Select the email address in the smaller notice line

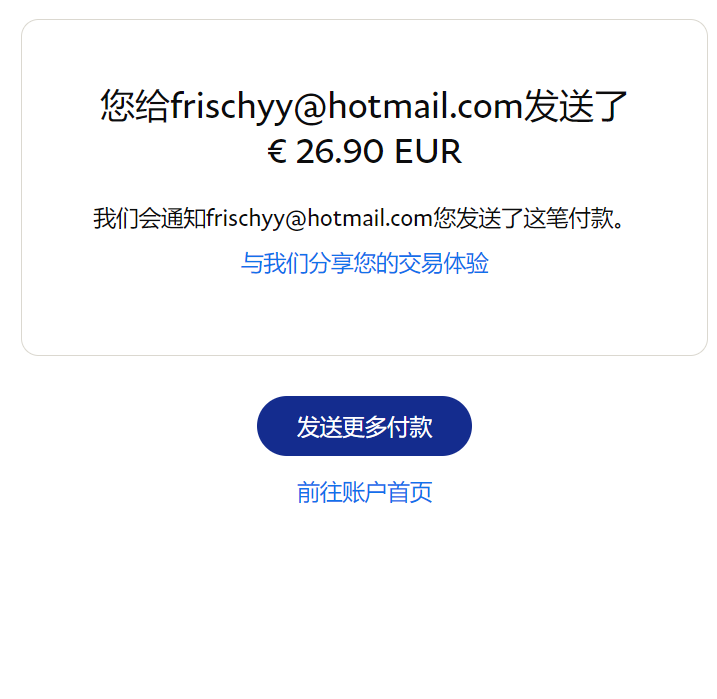point(320,219)
